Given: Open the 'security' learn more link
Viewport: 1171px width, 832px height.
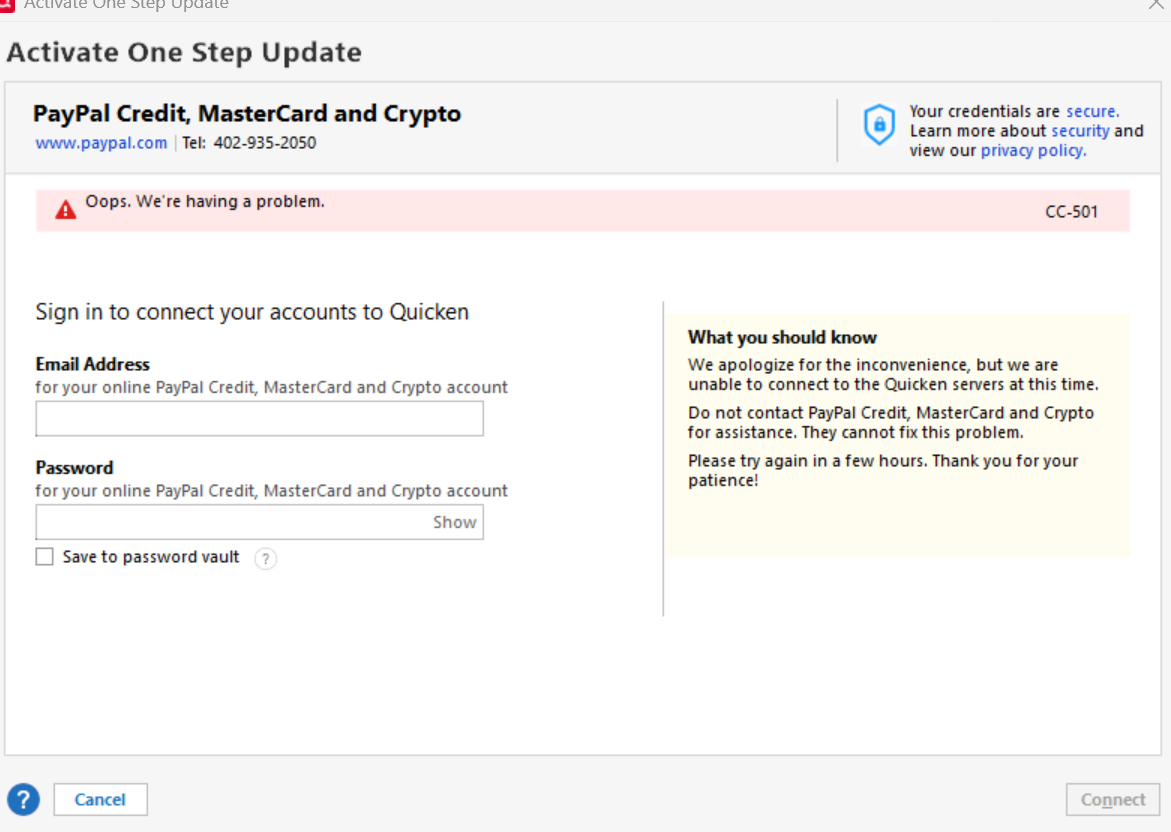Looking at the screenshot, I should click(1081, 131).
